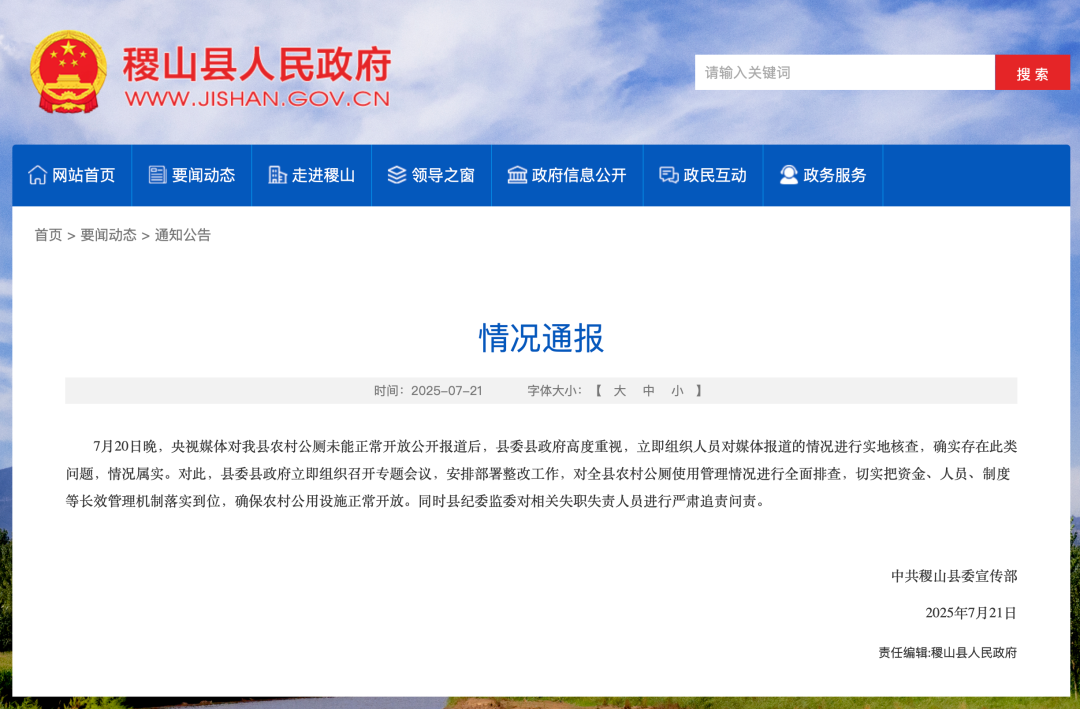Image resolution: width=1080 pixels, height=709 pixels.
Task: Click the document icon beside 要闻动态
Action: point(156,174)
